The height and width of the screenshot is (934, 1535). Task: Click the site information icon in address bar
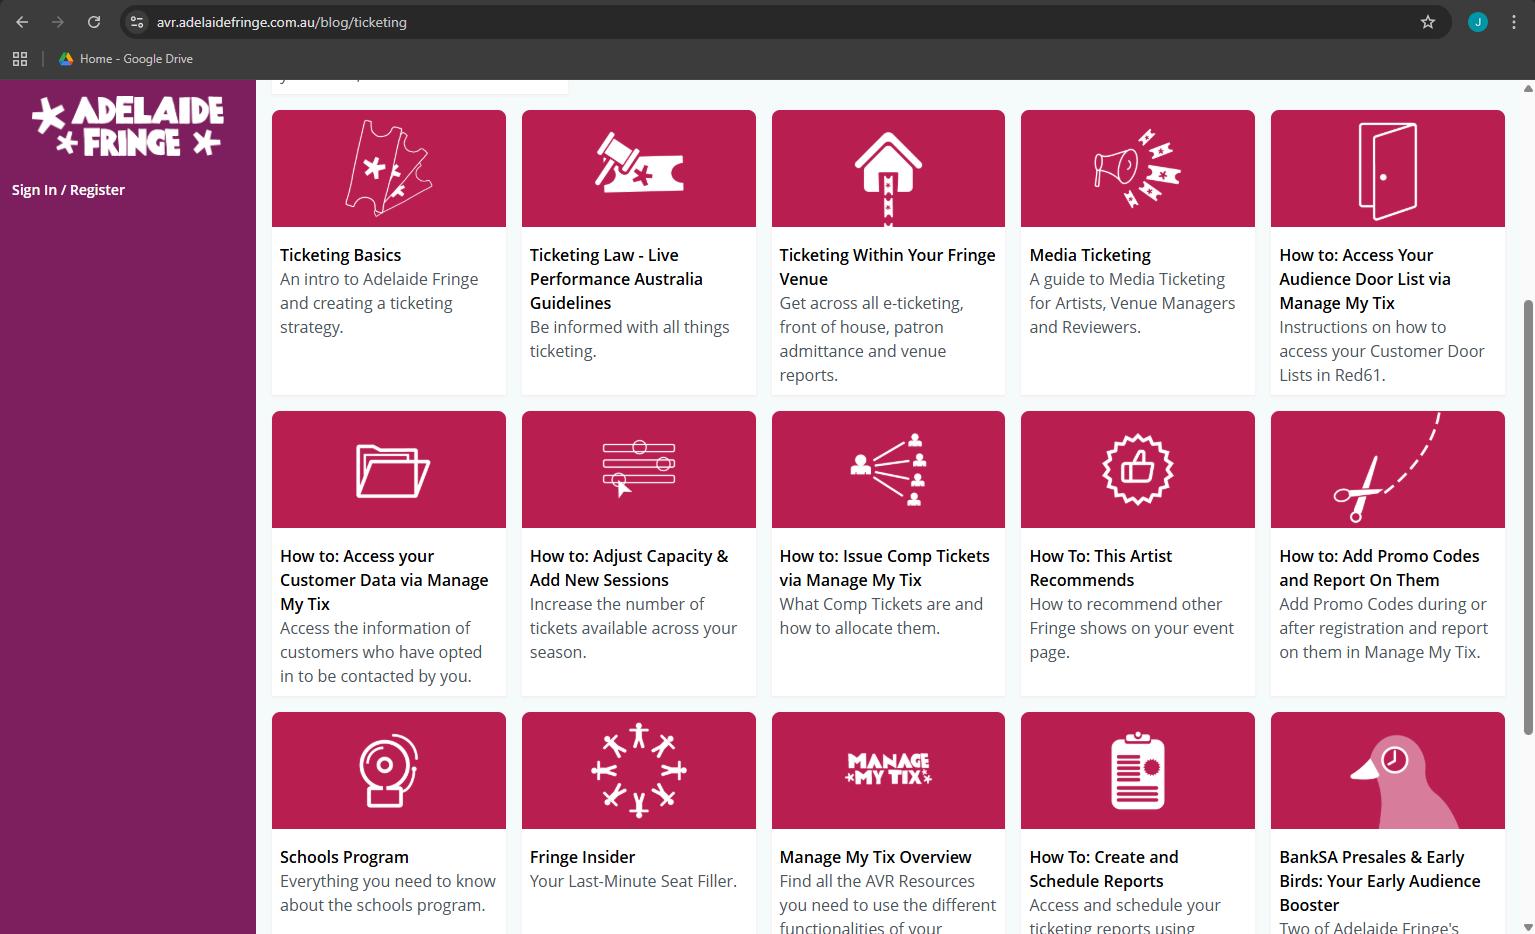137,22
